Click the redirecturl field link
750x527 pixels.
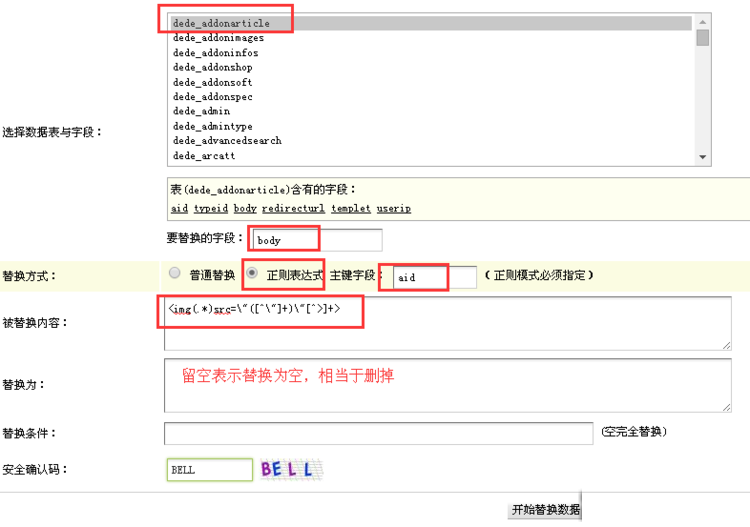(293, 209)
